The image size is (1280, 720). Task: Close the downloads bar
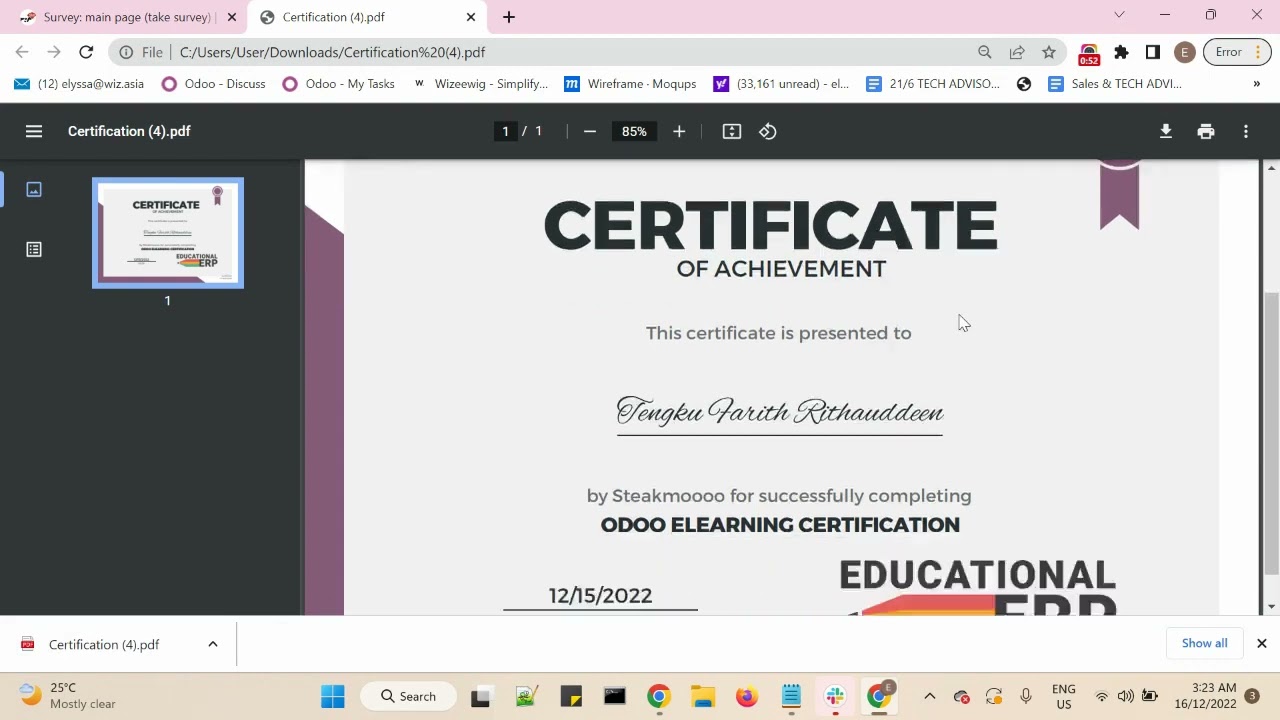click(1261, 643)
